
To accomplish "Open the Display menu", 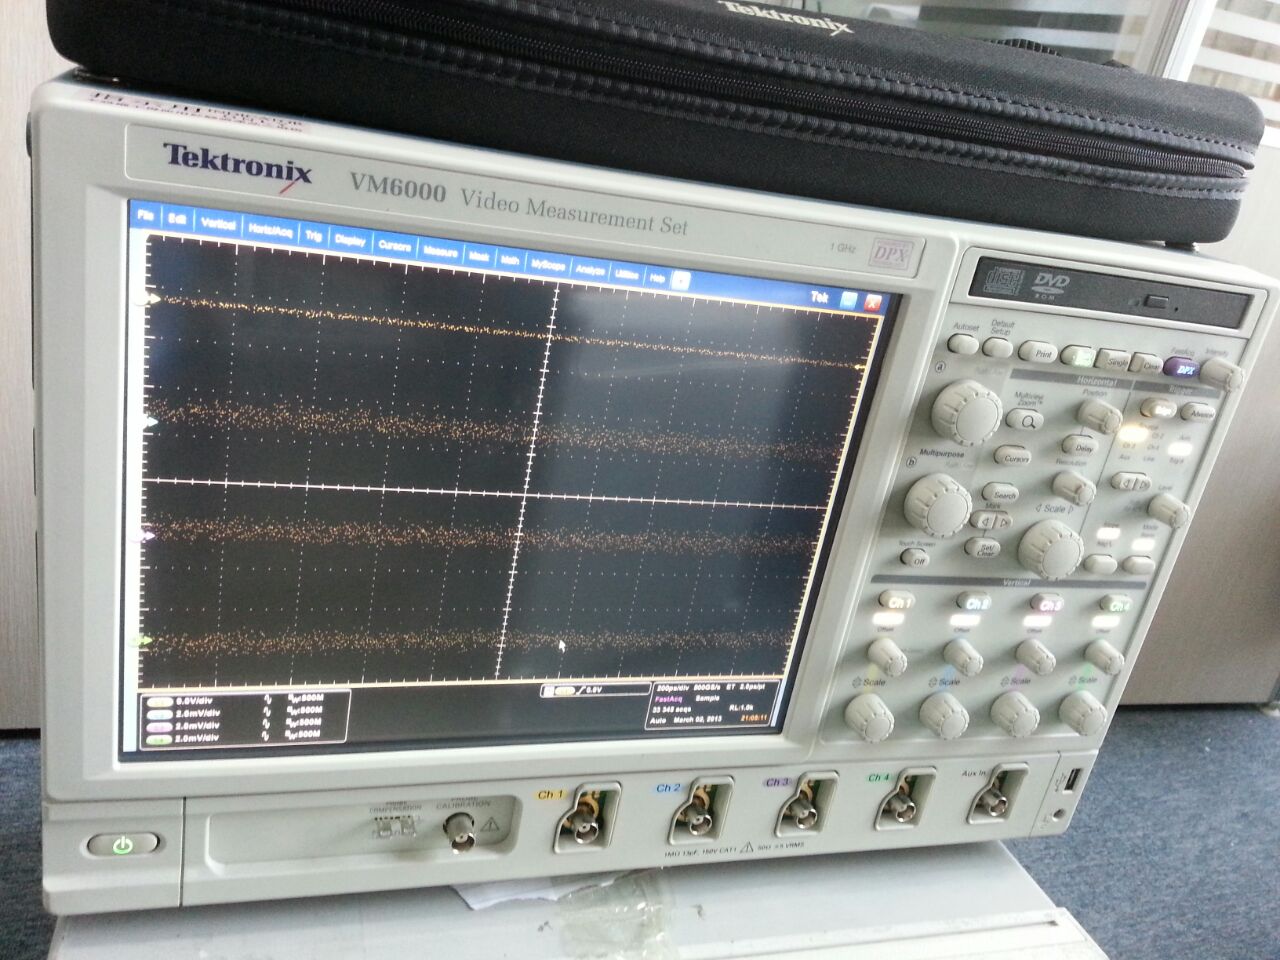I will (x=350, y=239).
